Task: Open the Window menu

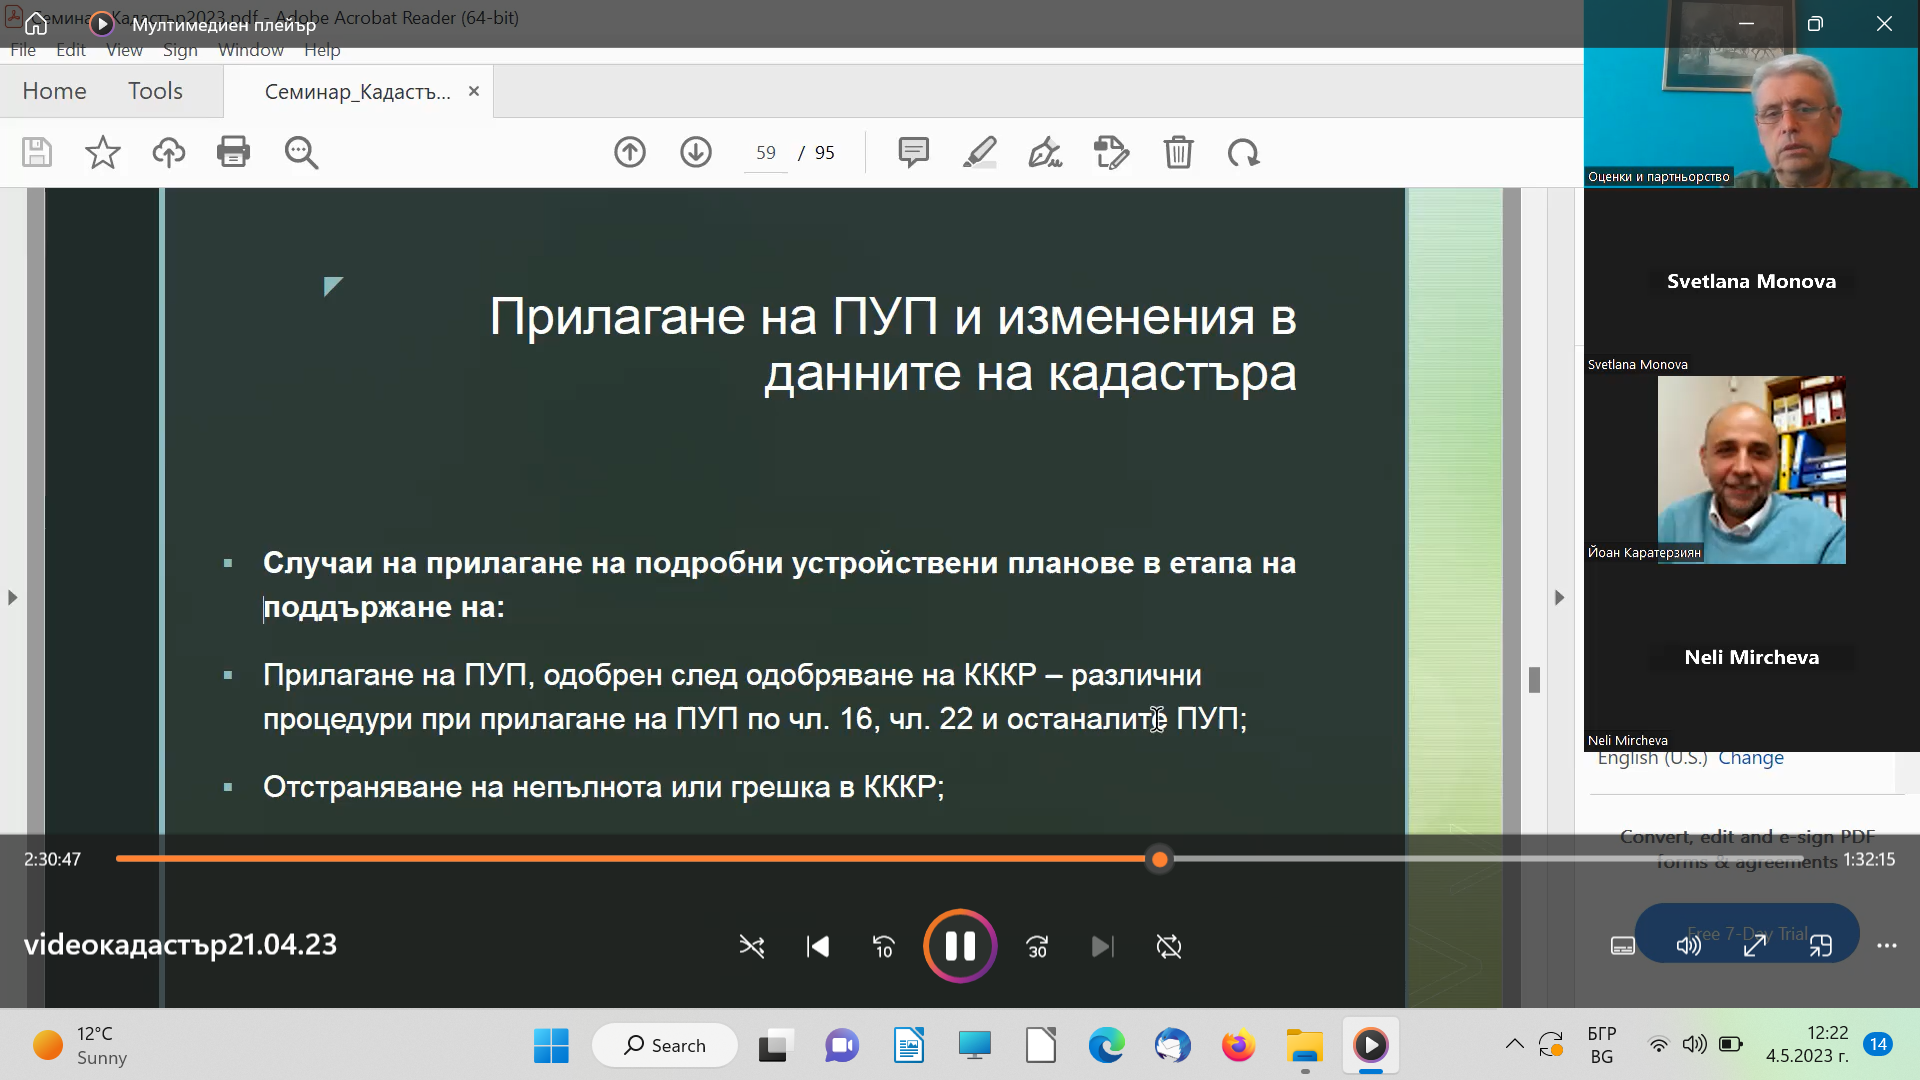Action: (251, 50)
